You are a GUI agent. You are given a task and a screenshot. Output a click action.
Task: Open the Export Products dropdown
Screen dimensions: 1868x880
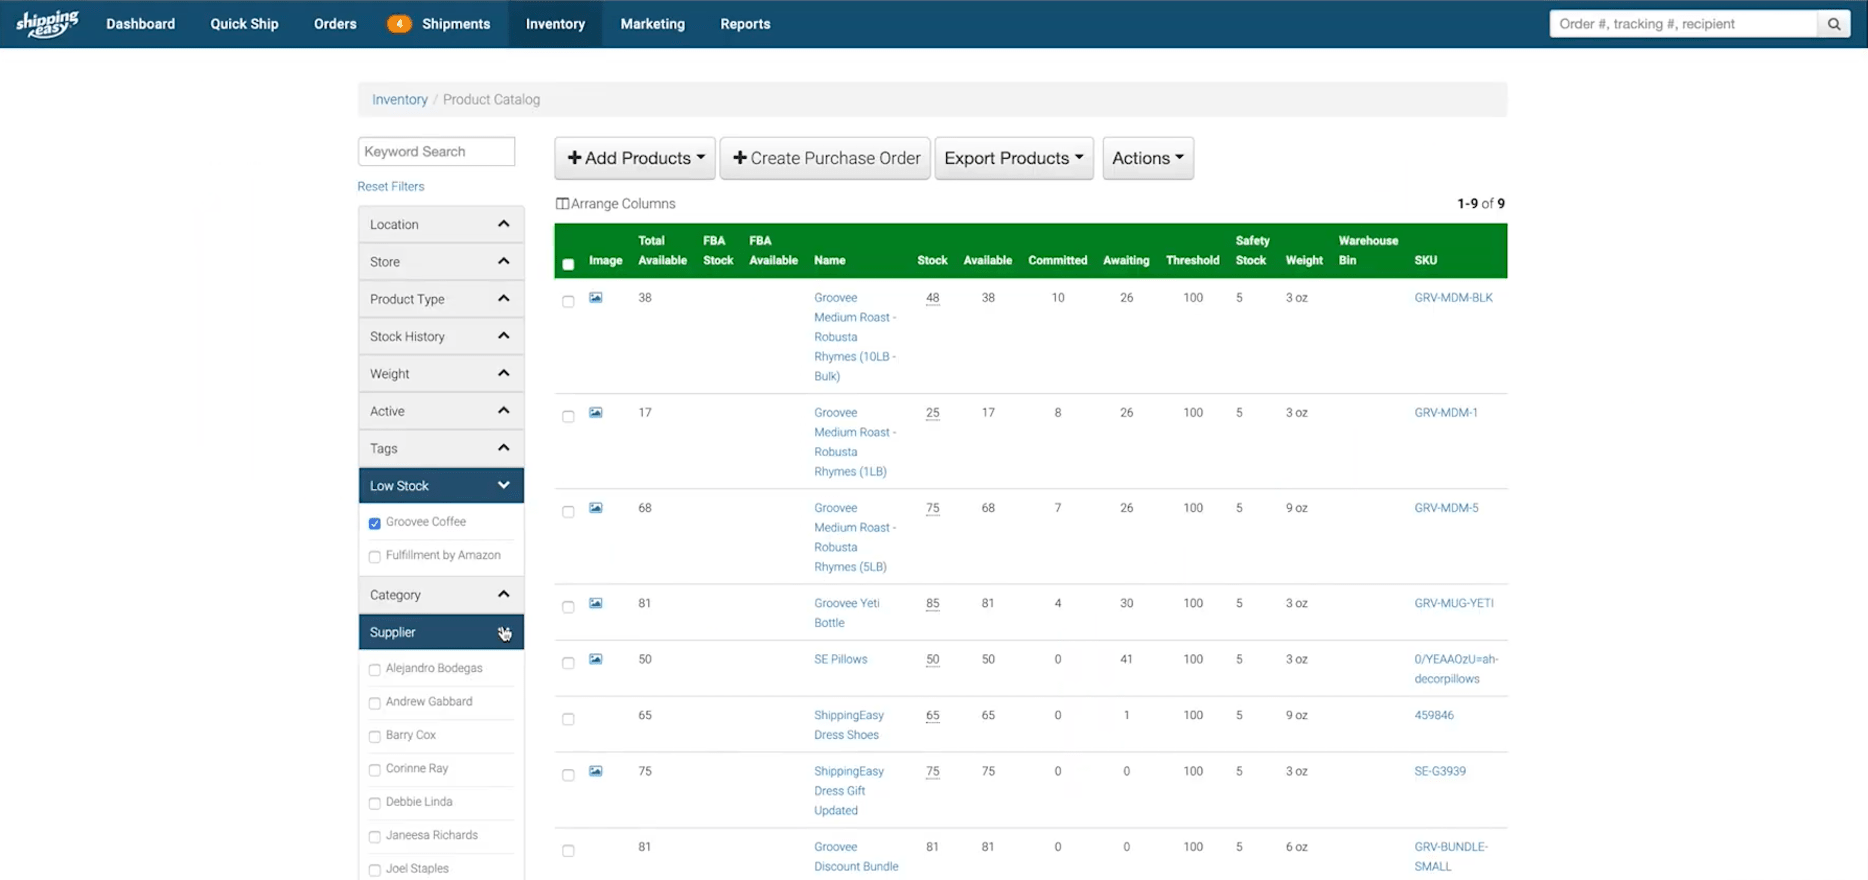click(1013, 158)
